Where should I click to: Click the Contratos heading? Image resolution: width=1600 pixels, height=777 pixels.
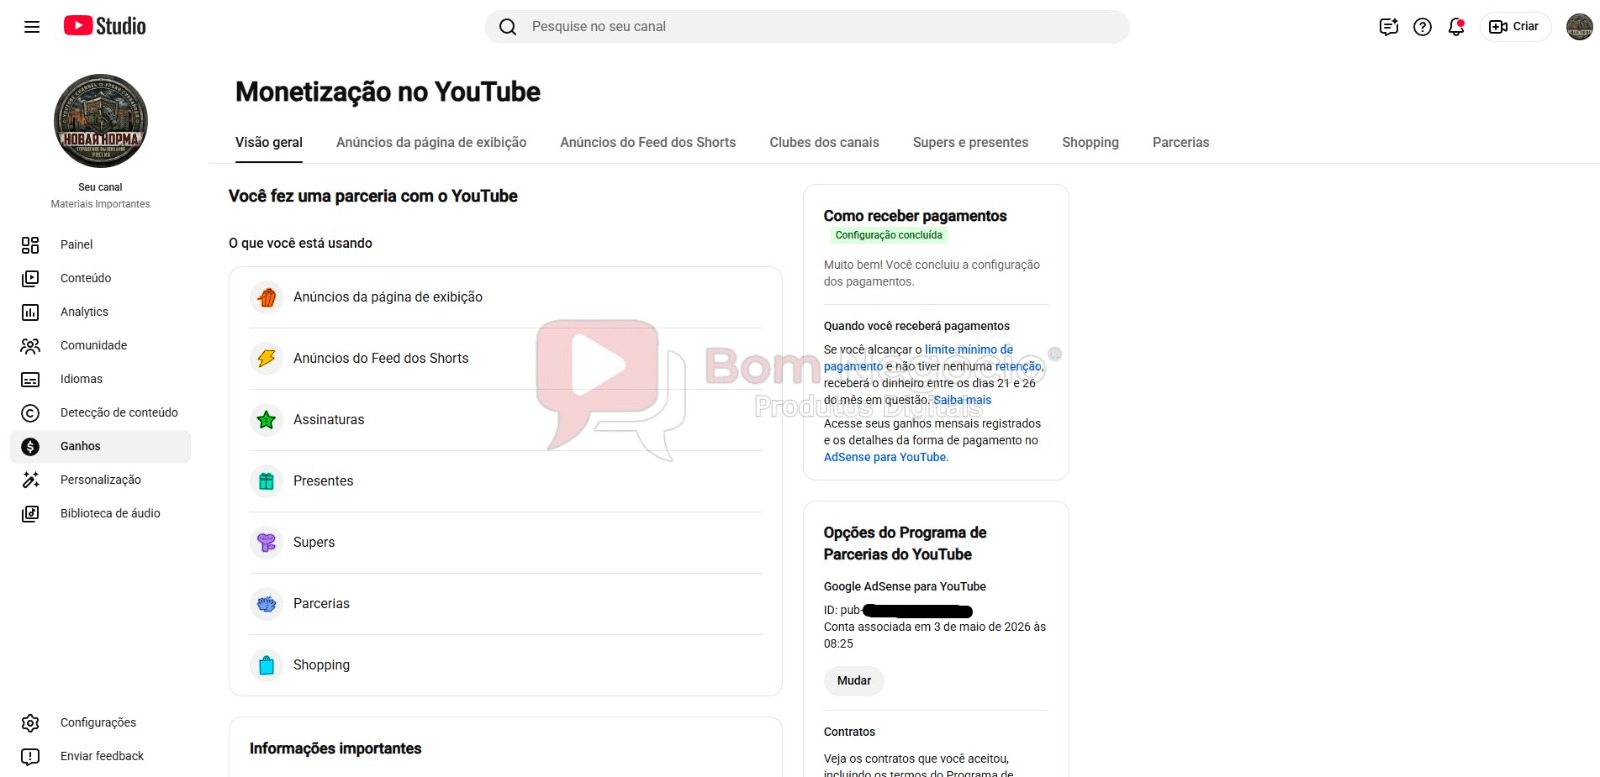(x=849, y=732)
